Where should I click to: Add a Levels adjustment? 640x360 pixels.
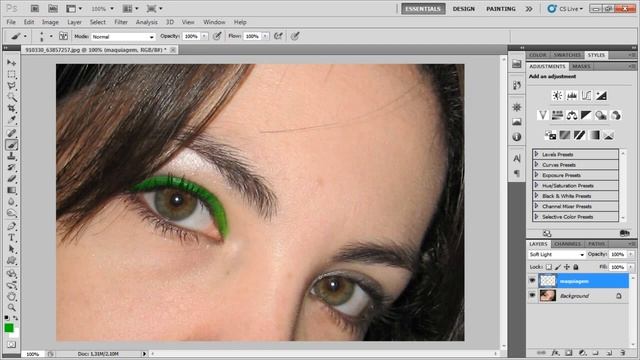point(572,96)
